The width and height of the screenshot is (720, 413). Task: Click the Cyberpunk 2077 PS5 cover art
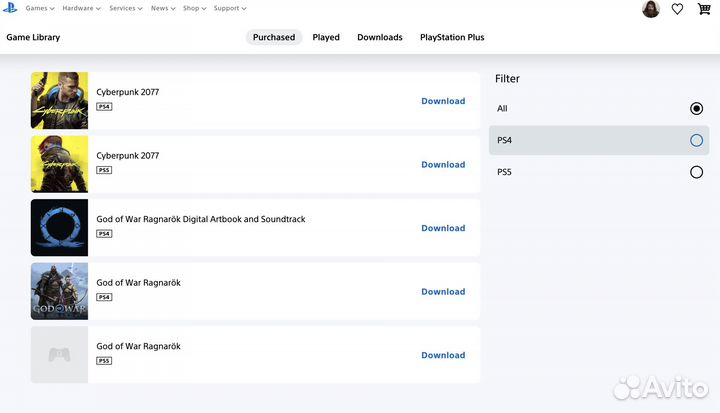(x=59, y=164)
